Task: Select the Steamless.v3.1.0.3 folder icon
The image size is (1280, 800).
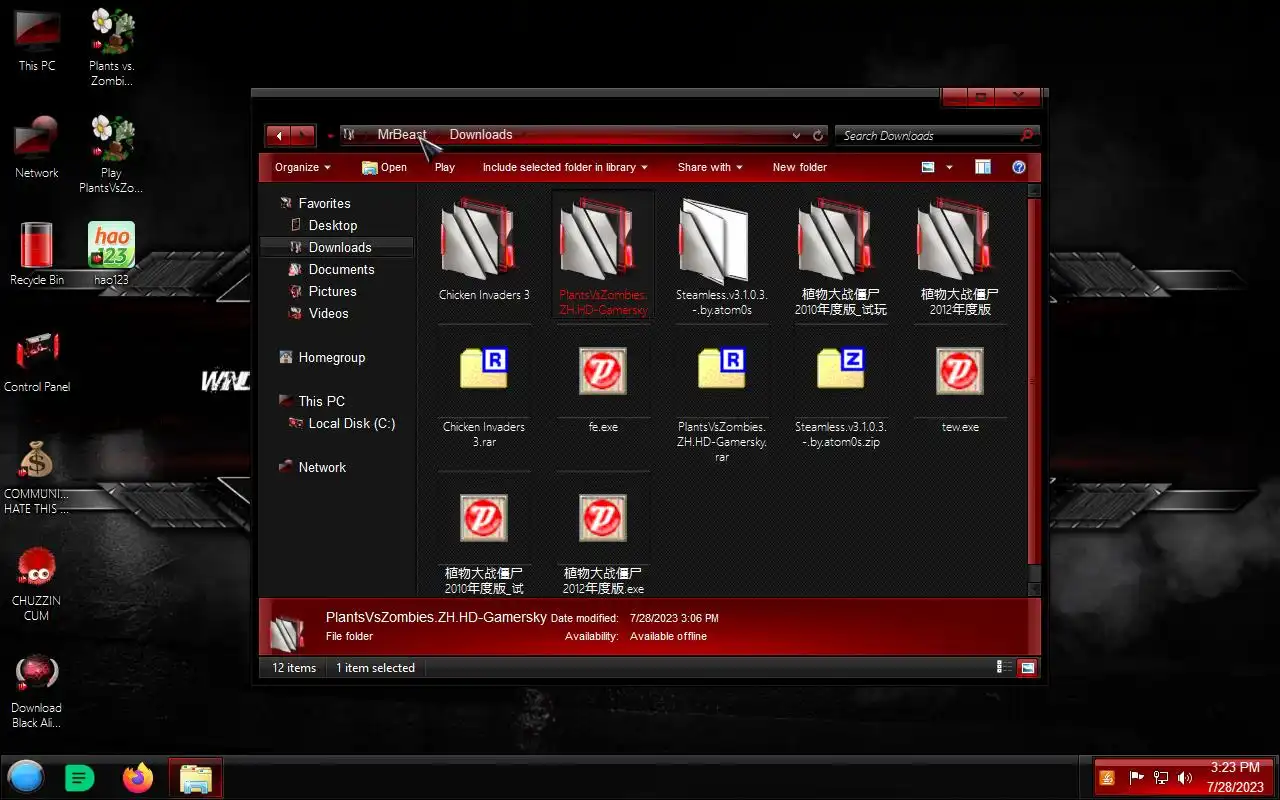Action: [713, 242]
